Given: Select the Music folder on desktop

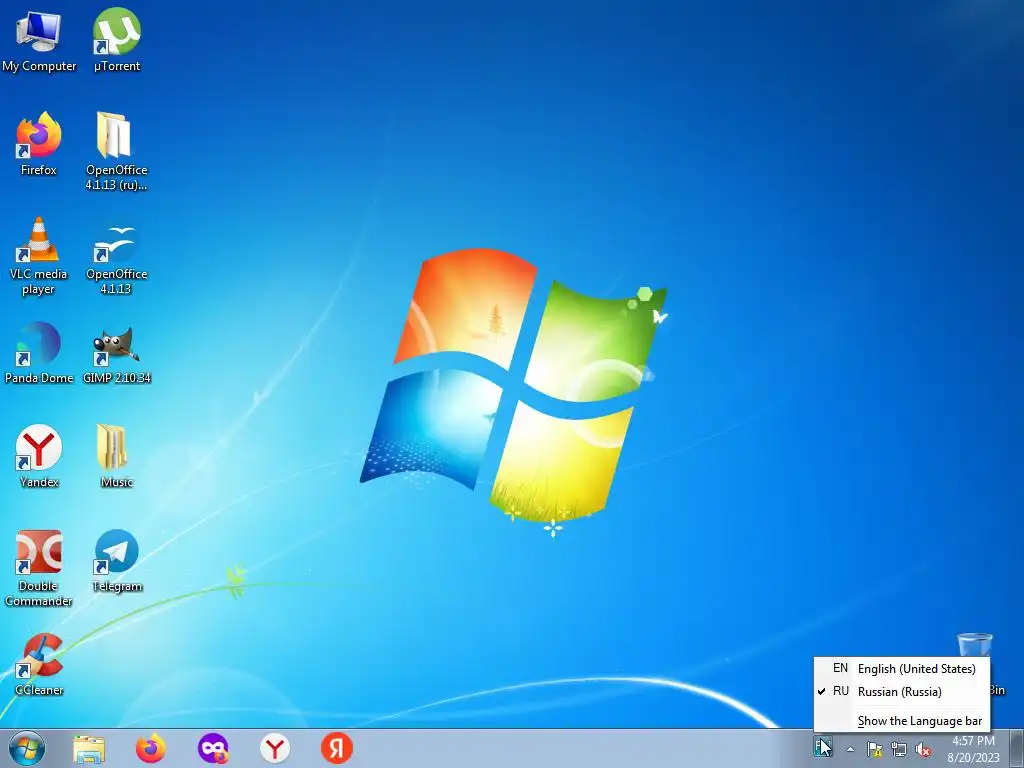Looking at the screenshot, I should (116, 456).
